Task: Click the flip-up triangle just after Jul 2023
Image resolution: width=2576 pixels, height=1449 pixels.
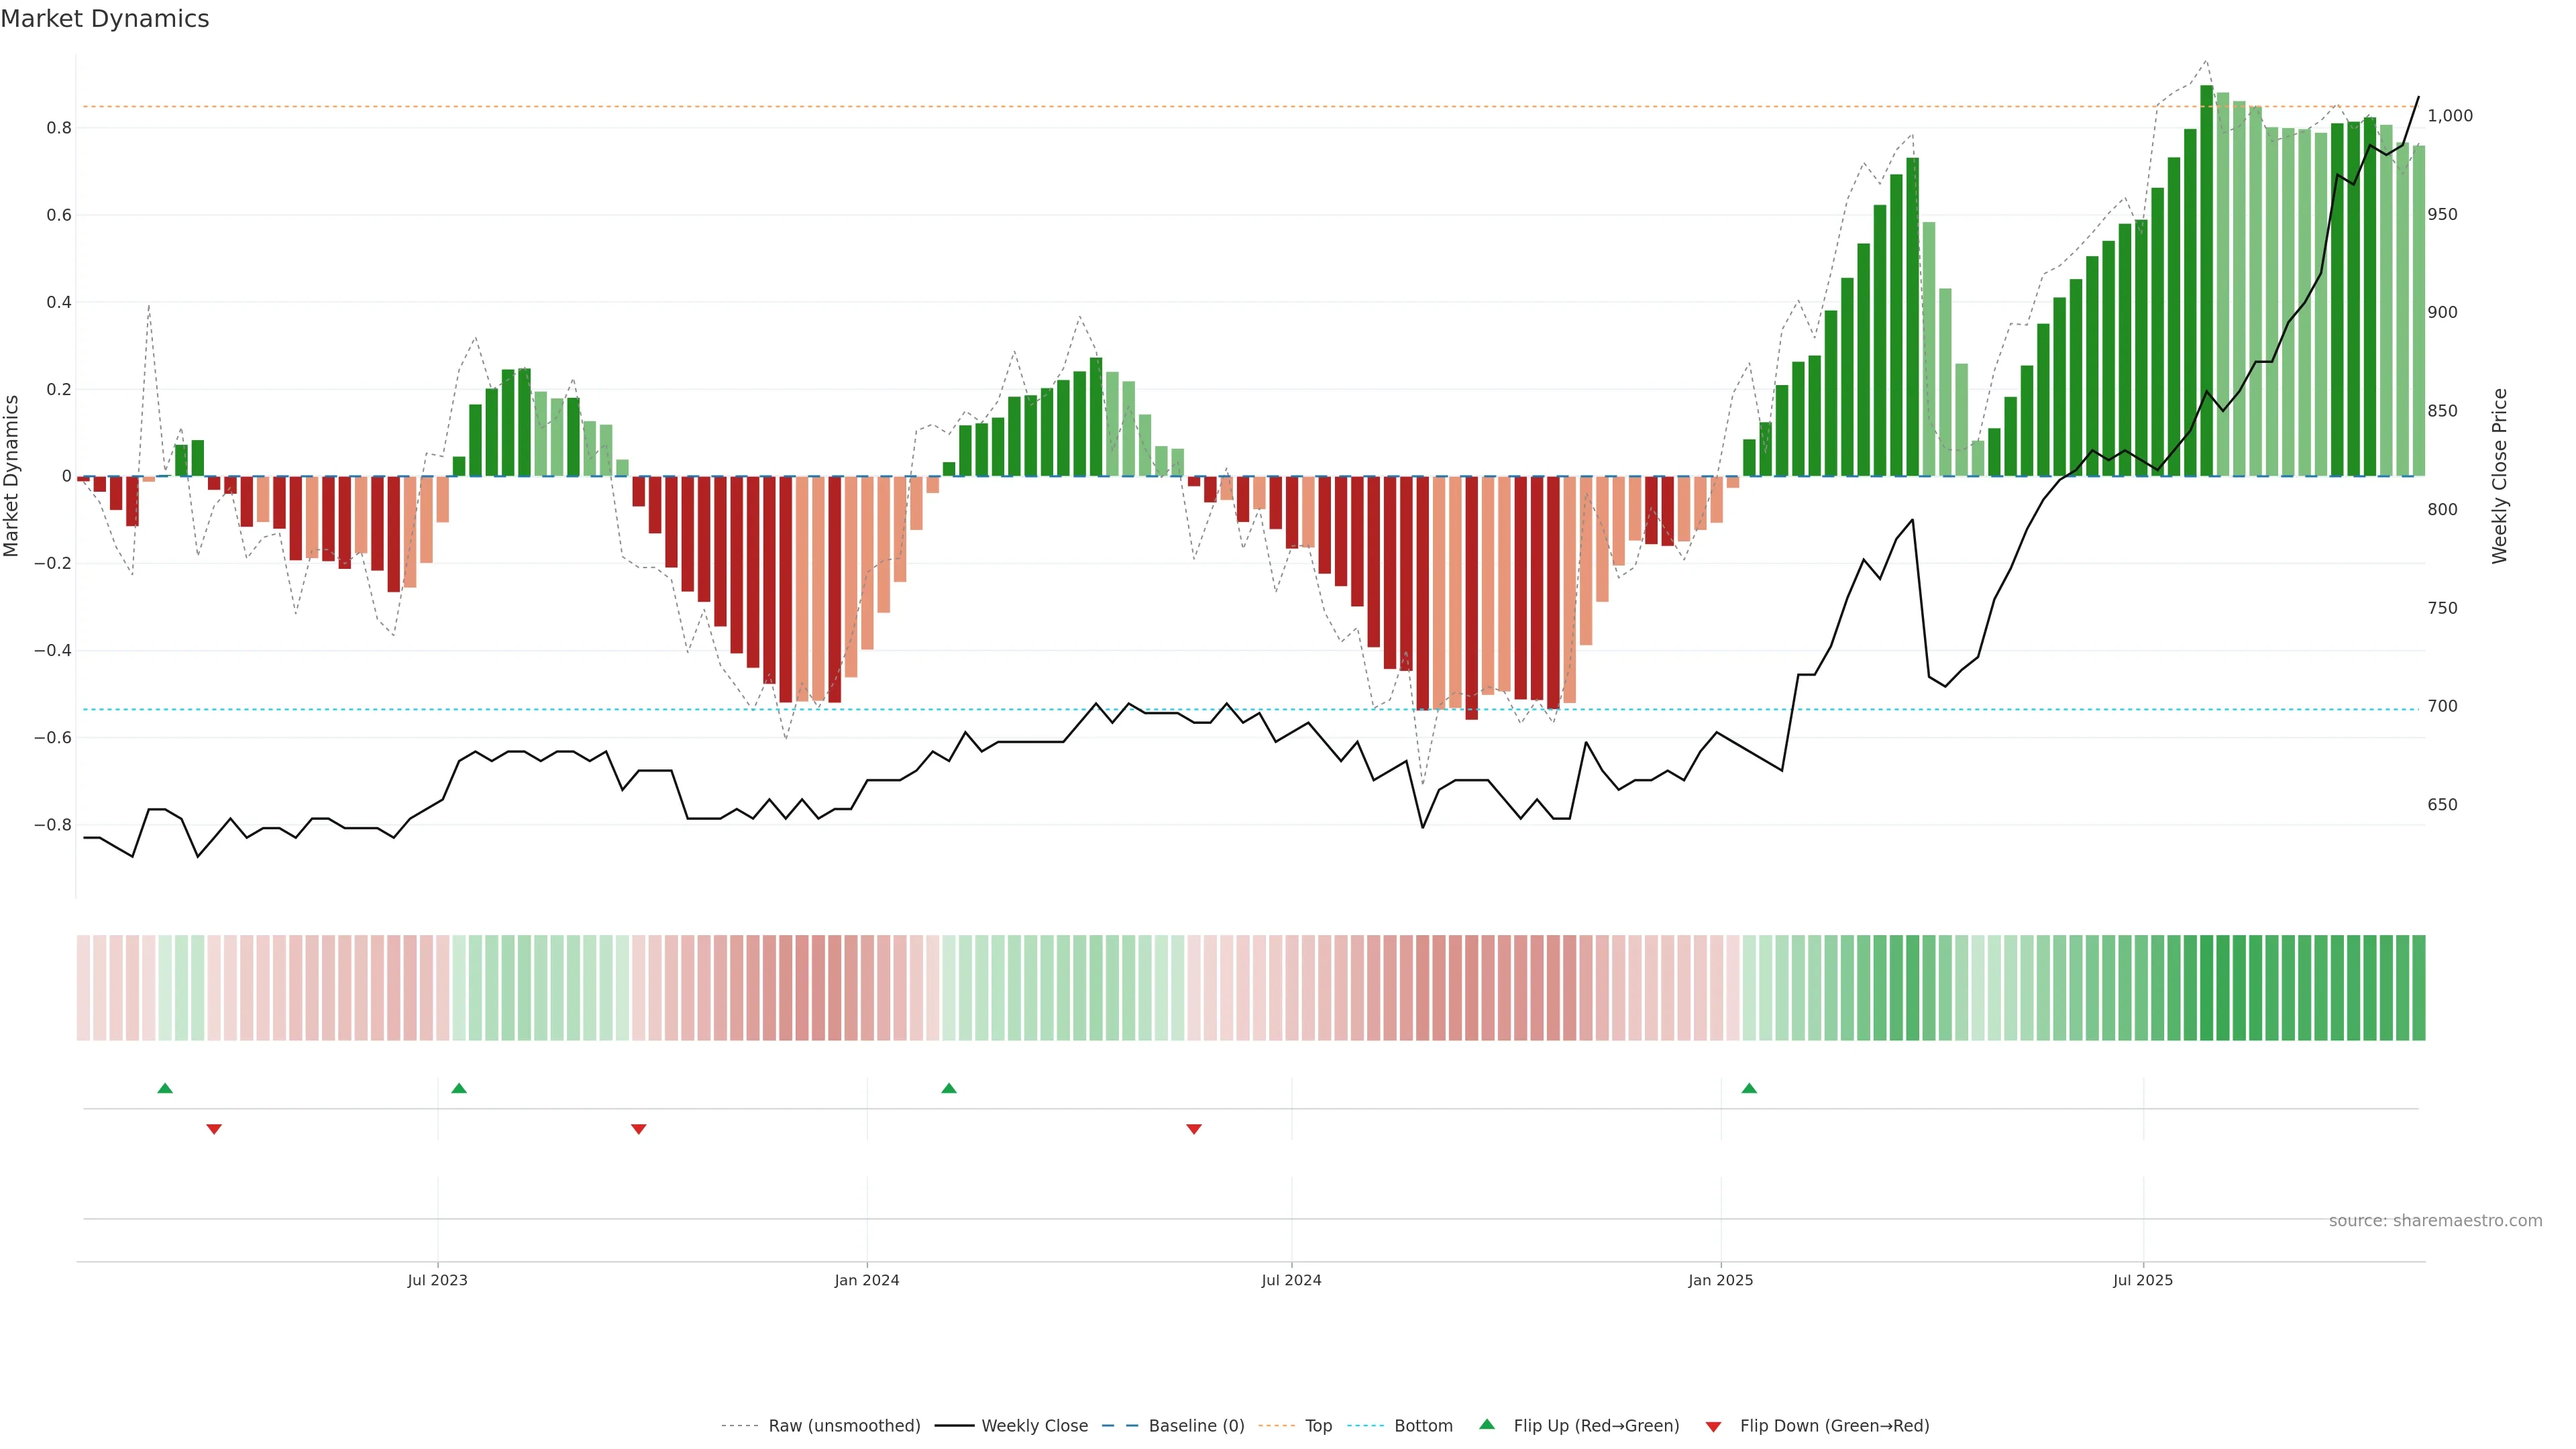Action: tap(459, 1088)
